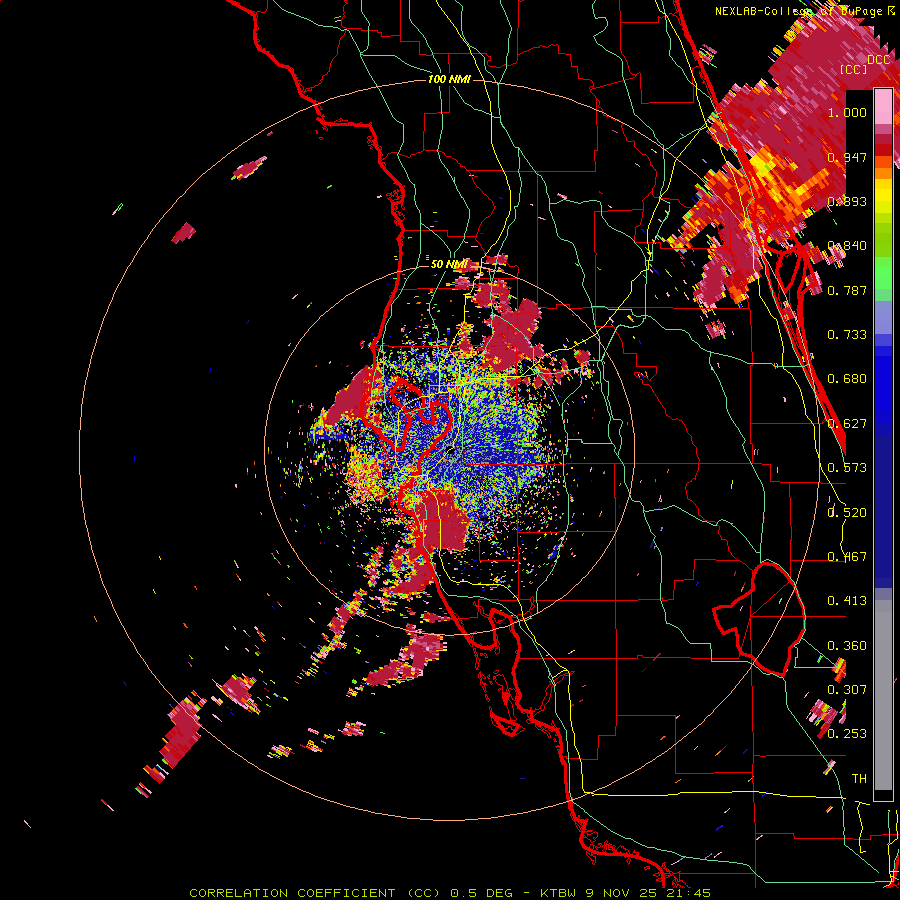Click the DCC [CC] legend title

point(864,64)
